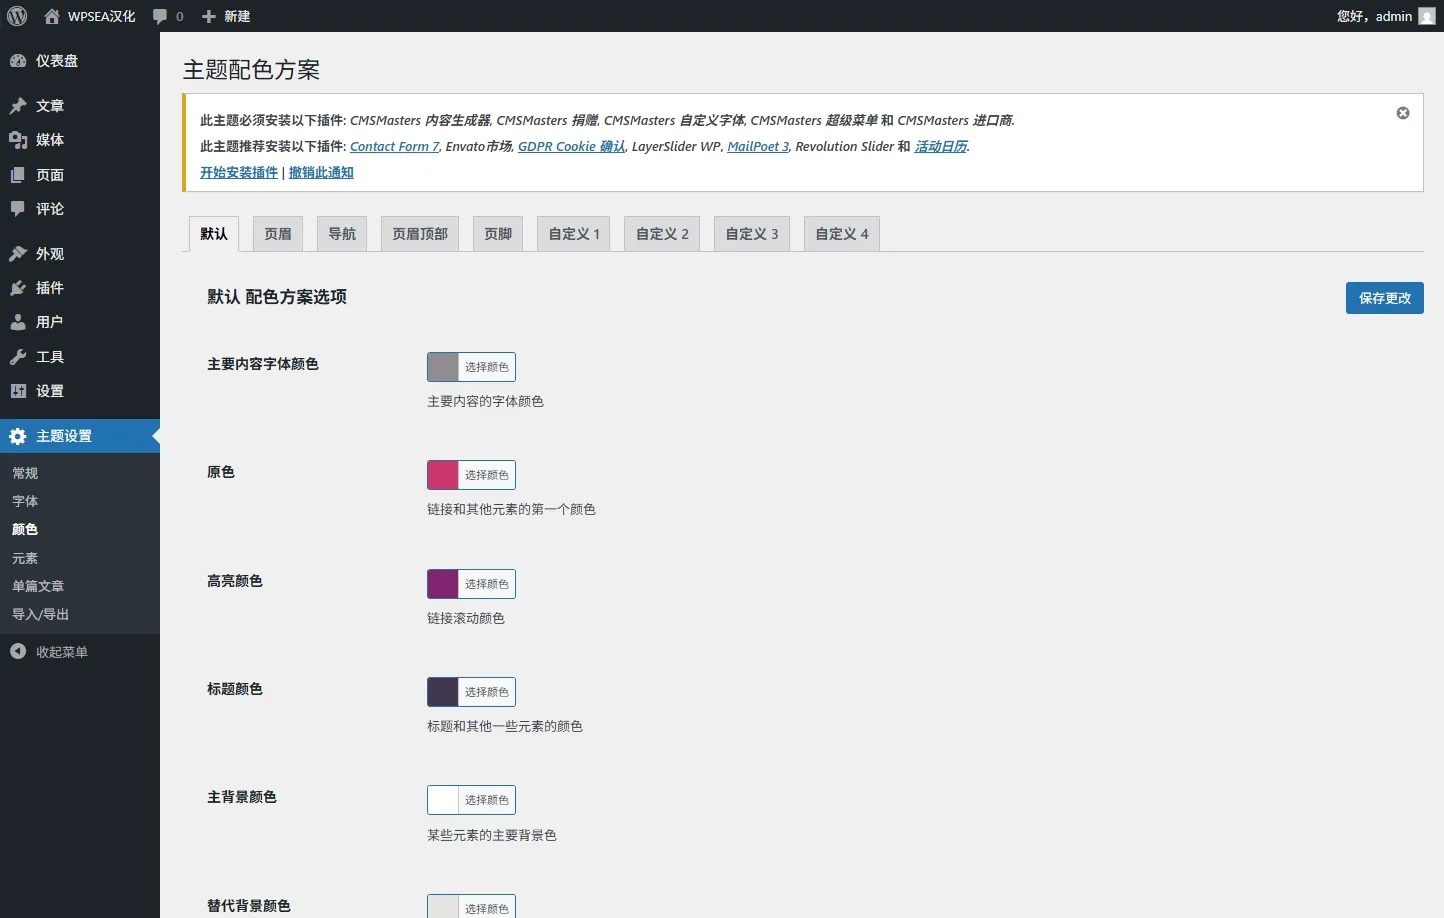Go to 插件 plugins menu
Image resolution: width=1444 pixels, height=918 pixels.
tap(49, 288)
